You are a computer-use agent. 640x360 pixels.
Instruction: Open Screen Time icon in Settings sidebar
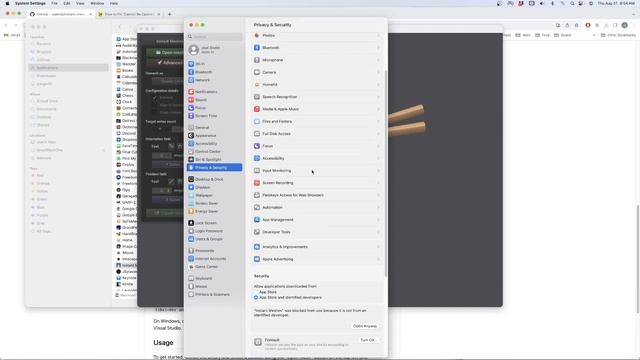click(x=191, y=116)
